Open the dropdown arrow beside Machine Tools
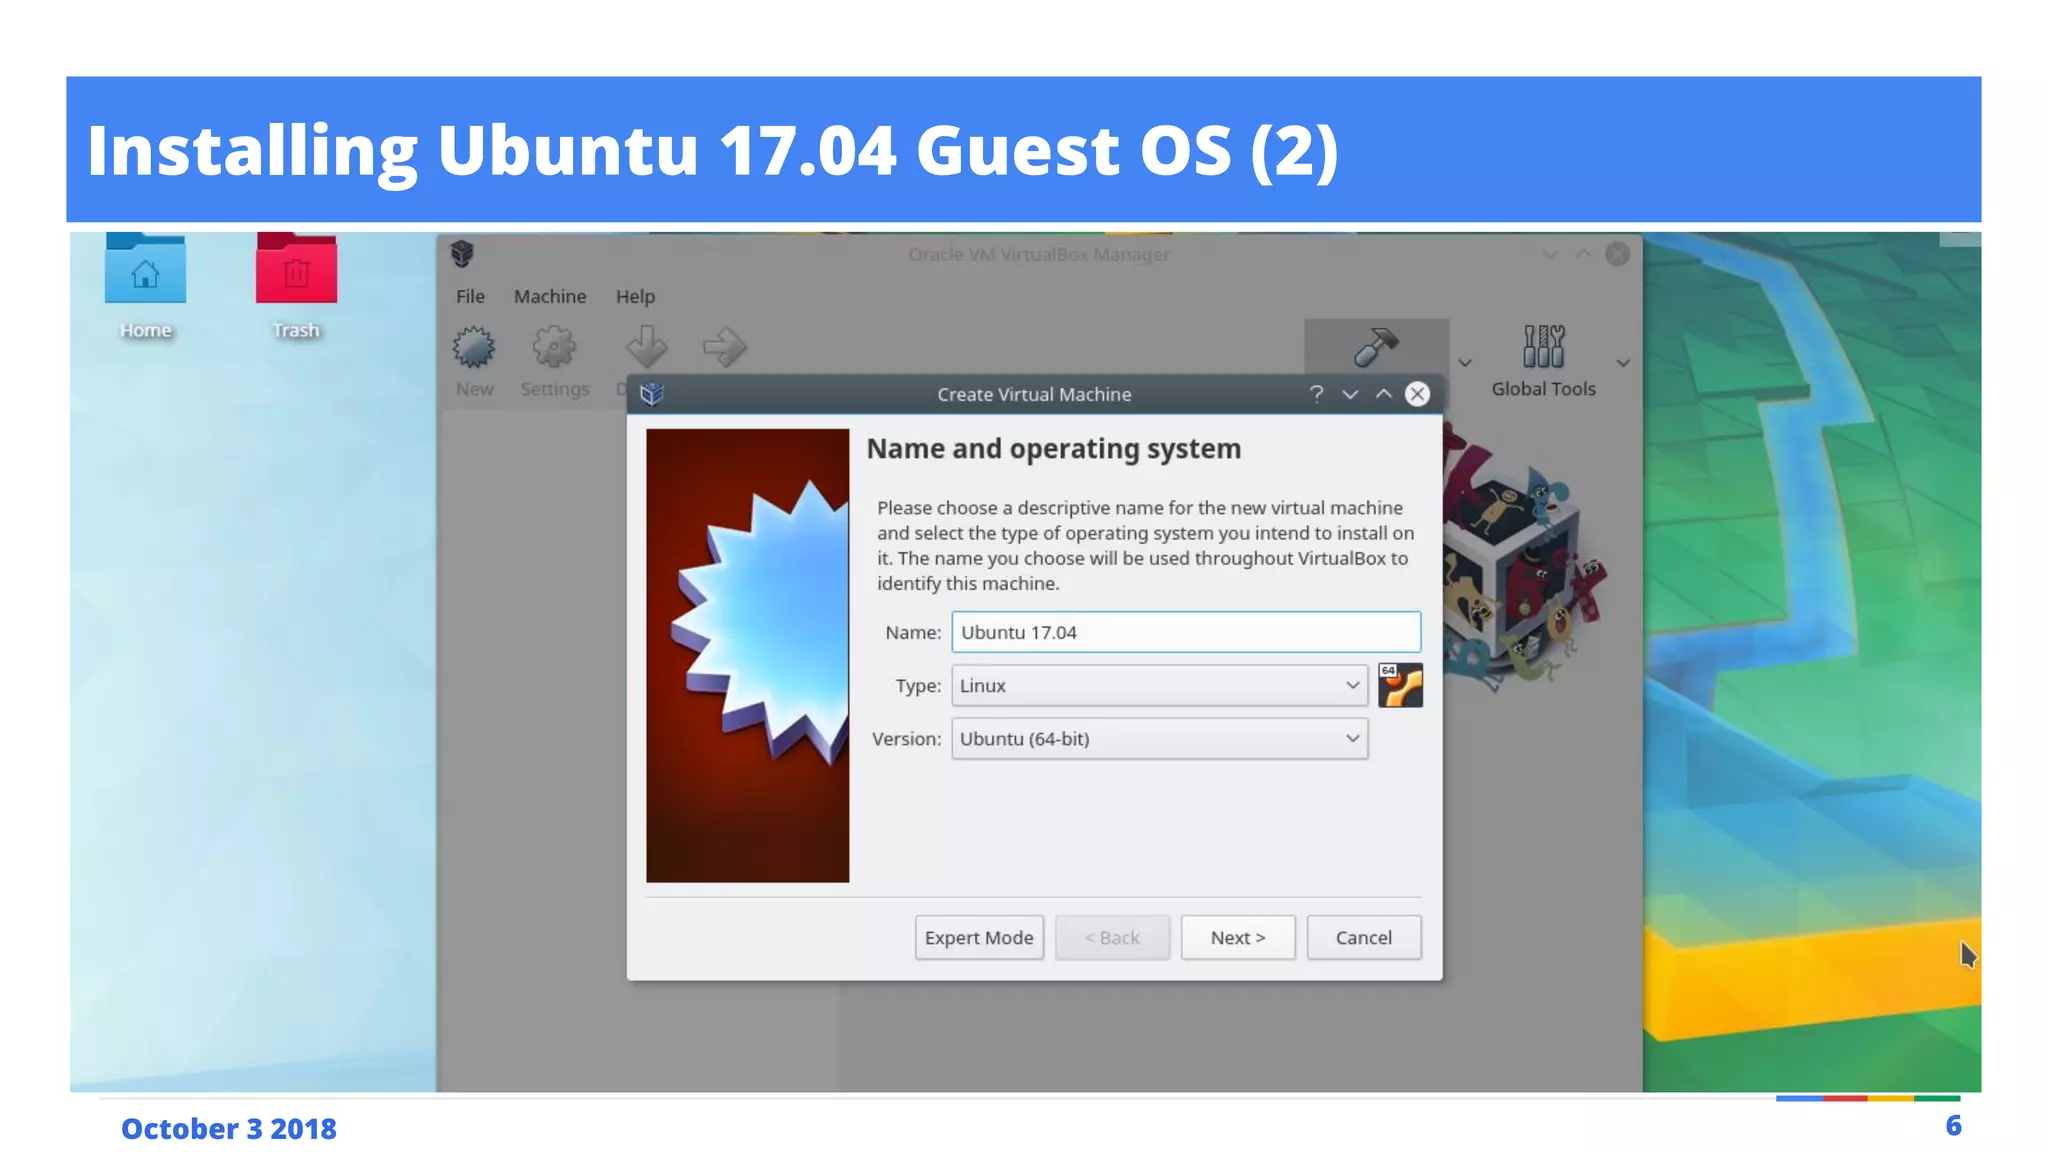 coord(1465,363)
